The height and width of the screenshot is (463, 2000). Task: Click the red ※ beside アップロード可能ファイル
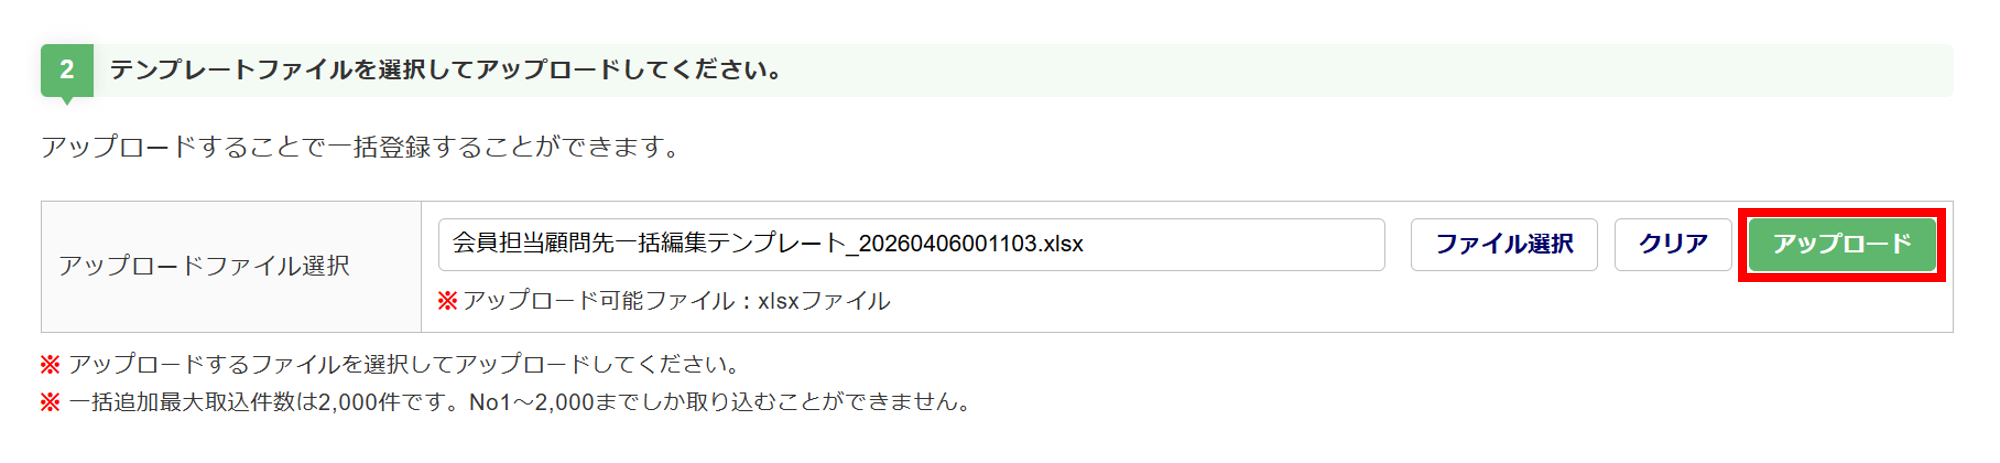click(447, 301)
